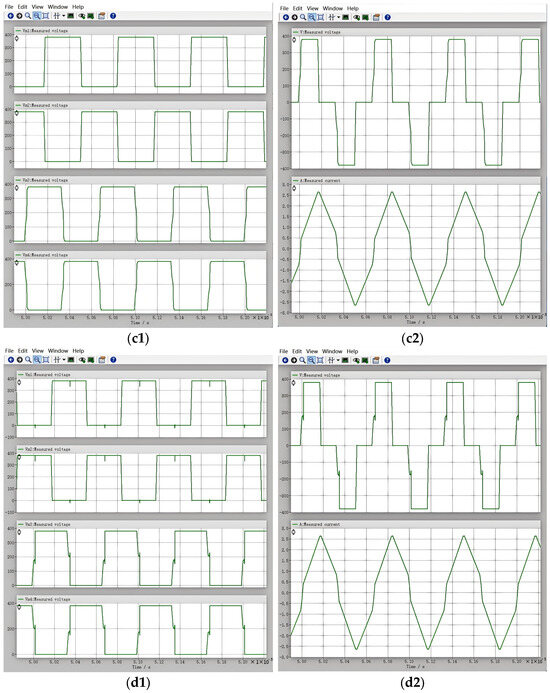Click the previous view arrow in scope (d1)
This screenshot has width=550, height=693.
click(x=11, y=360)
